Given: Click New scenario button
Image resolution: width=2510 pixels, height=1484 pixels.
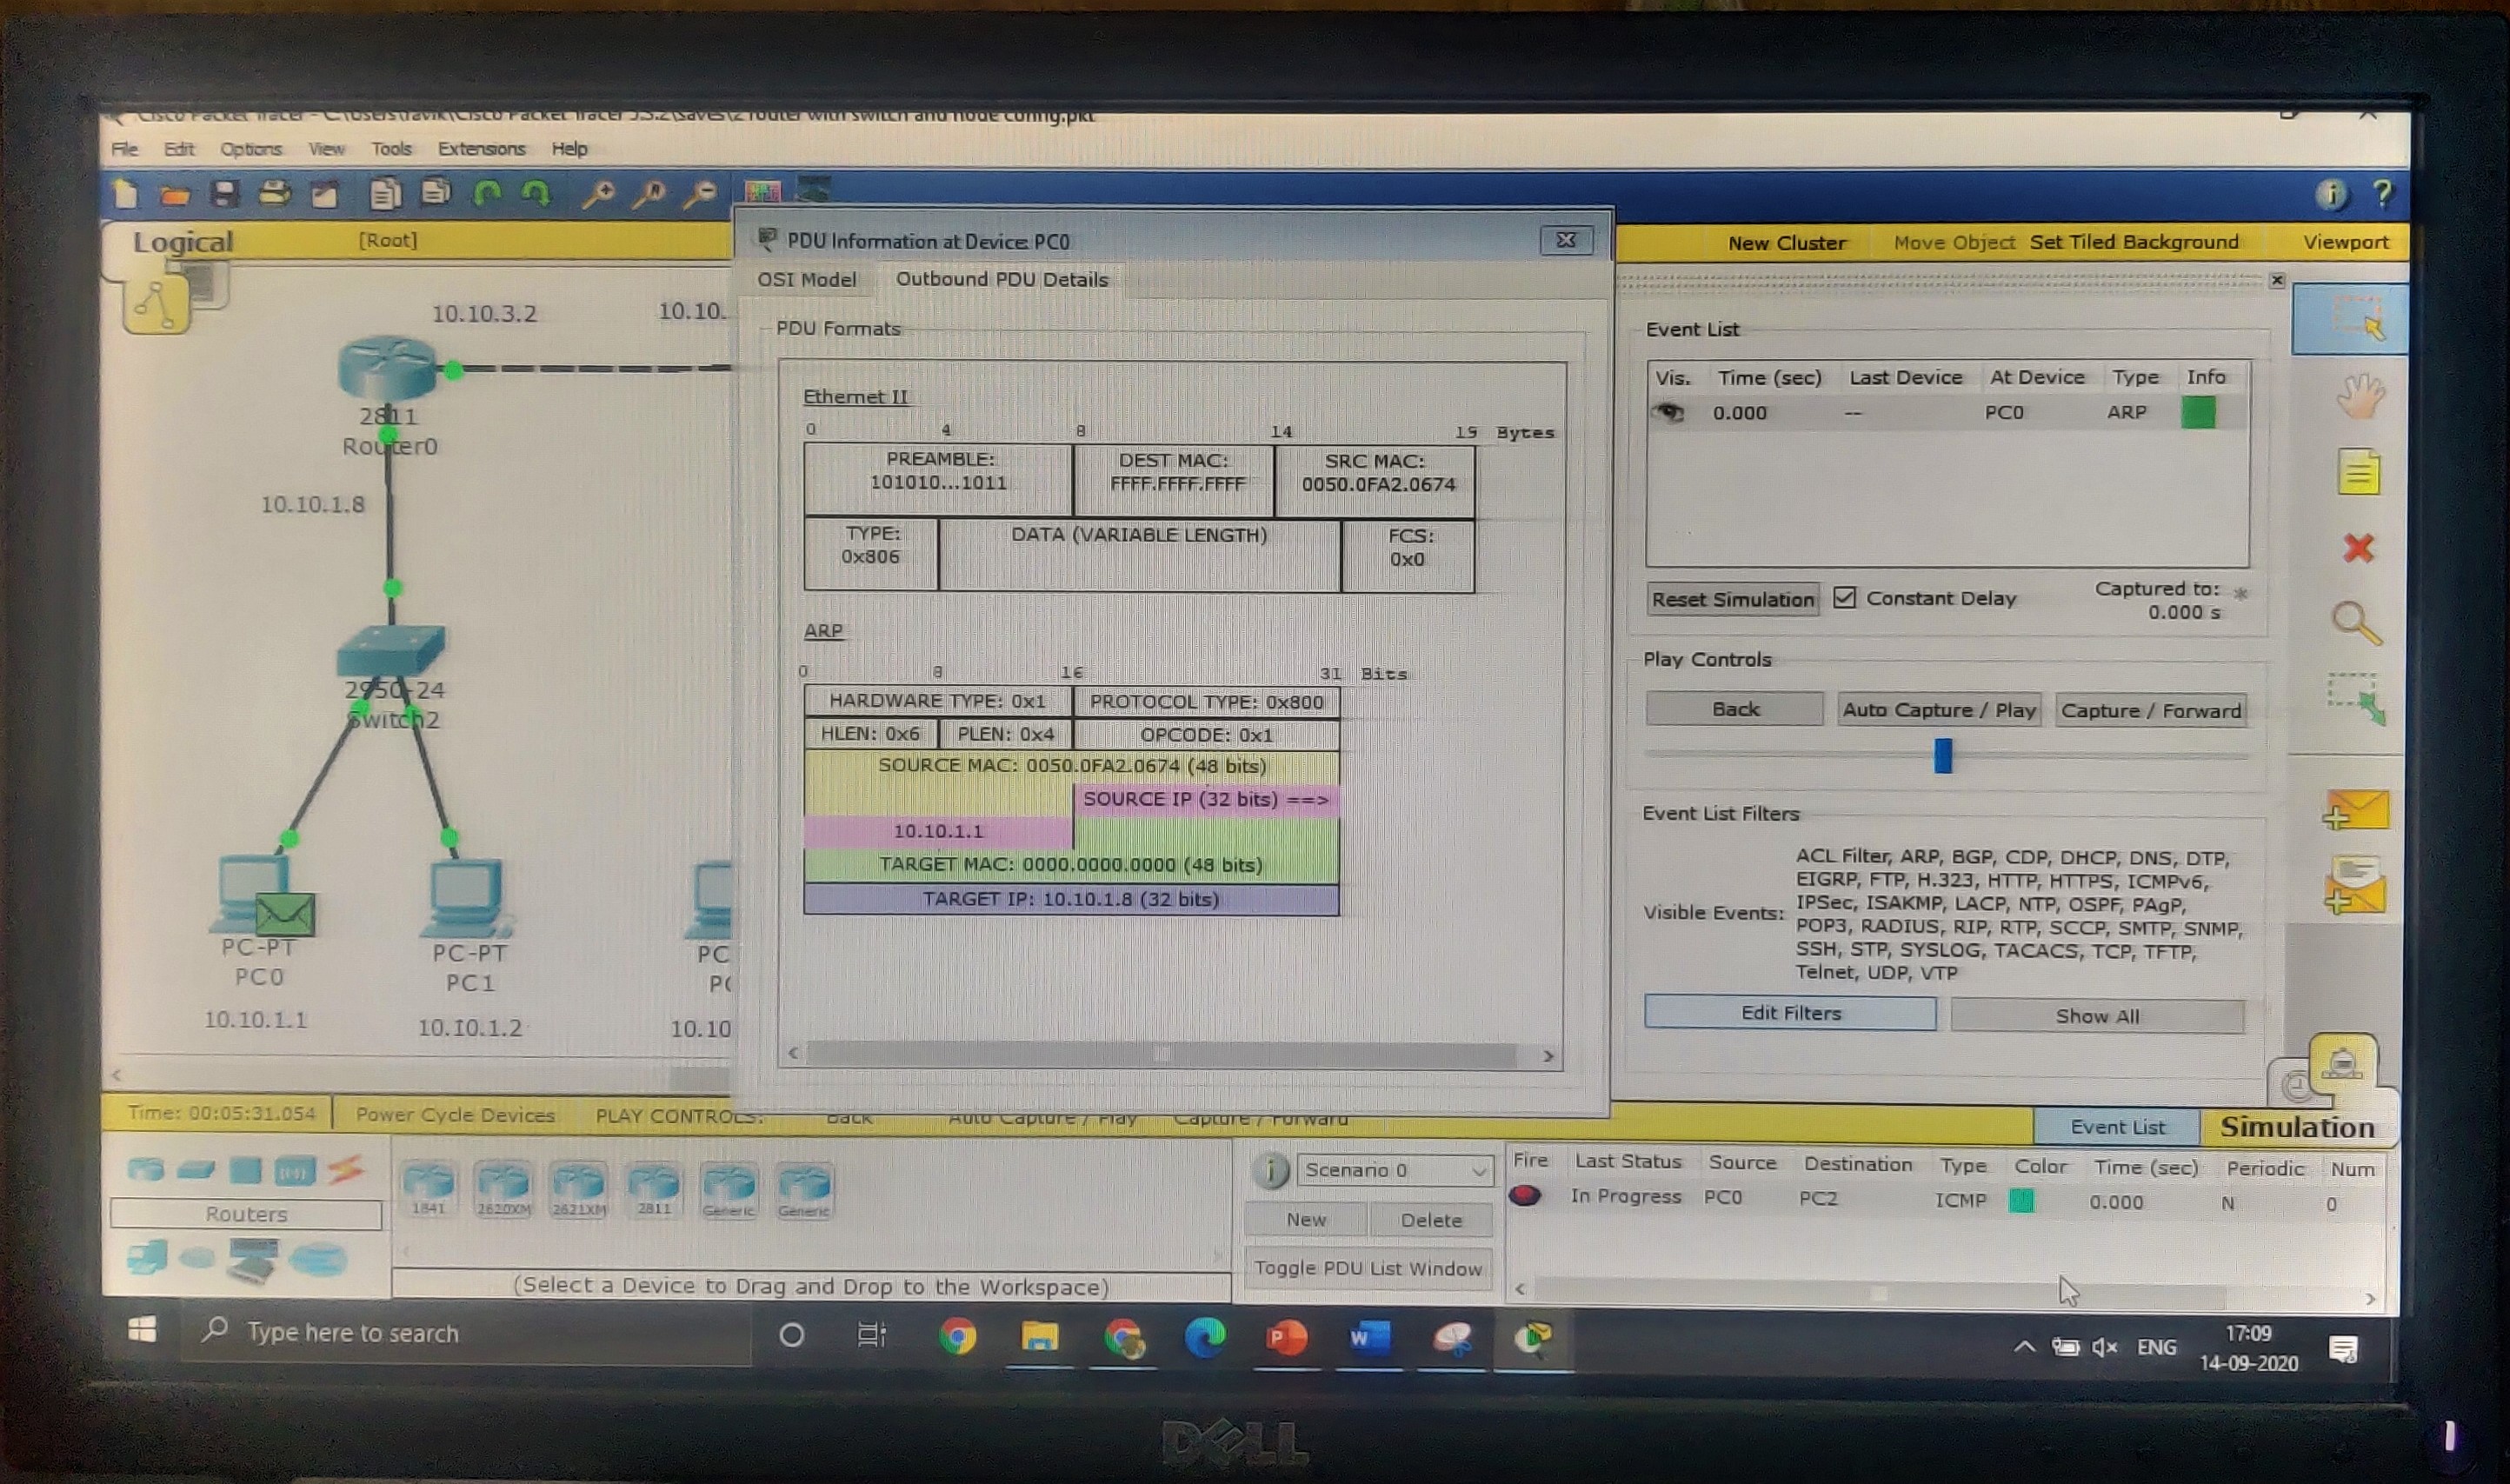Looking at the screenshot, I should pos(1305,1220).
